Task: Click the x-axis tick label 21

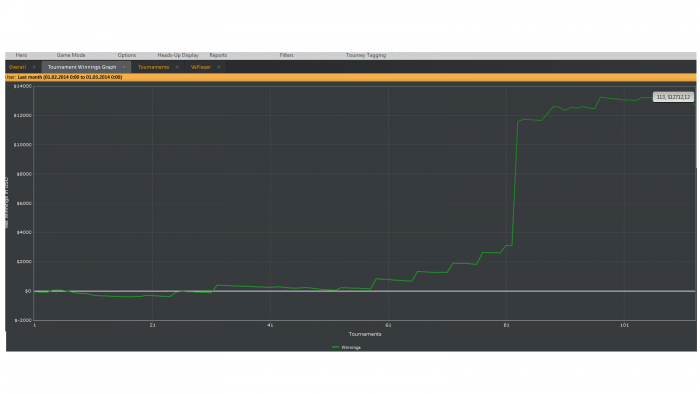Action: pos(153,325)
